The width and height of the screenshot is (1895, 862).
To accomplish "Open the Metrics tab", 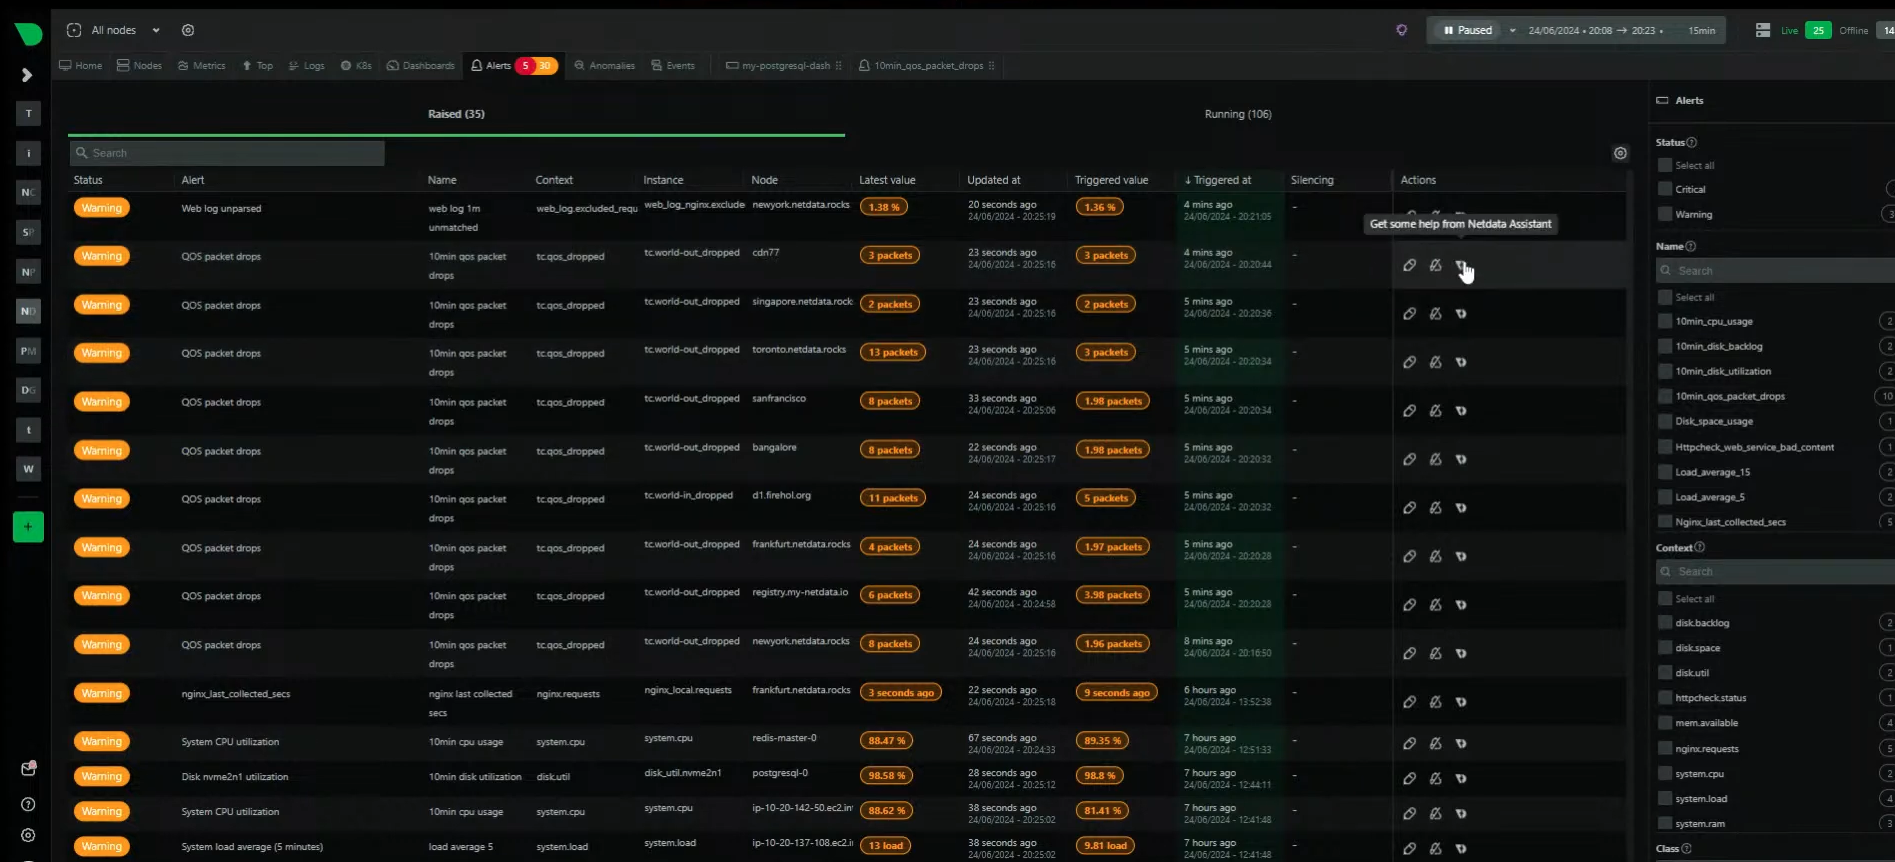I will (201, 65).
